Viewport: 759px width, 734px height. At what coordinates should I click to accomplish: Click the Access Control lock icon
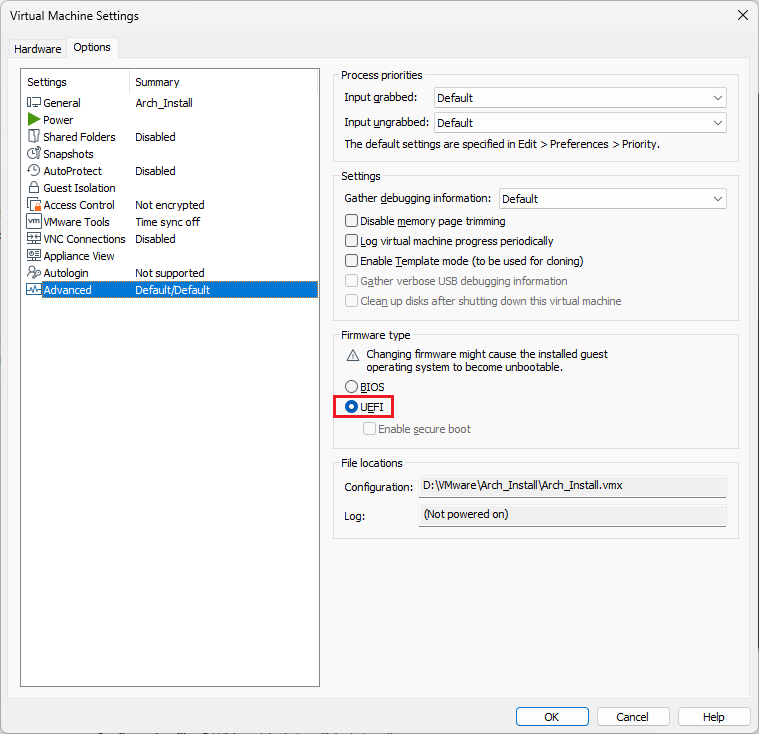(34, 205)
